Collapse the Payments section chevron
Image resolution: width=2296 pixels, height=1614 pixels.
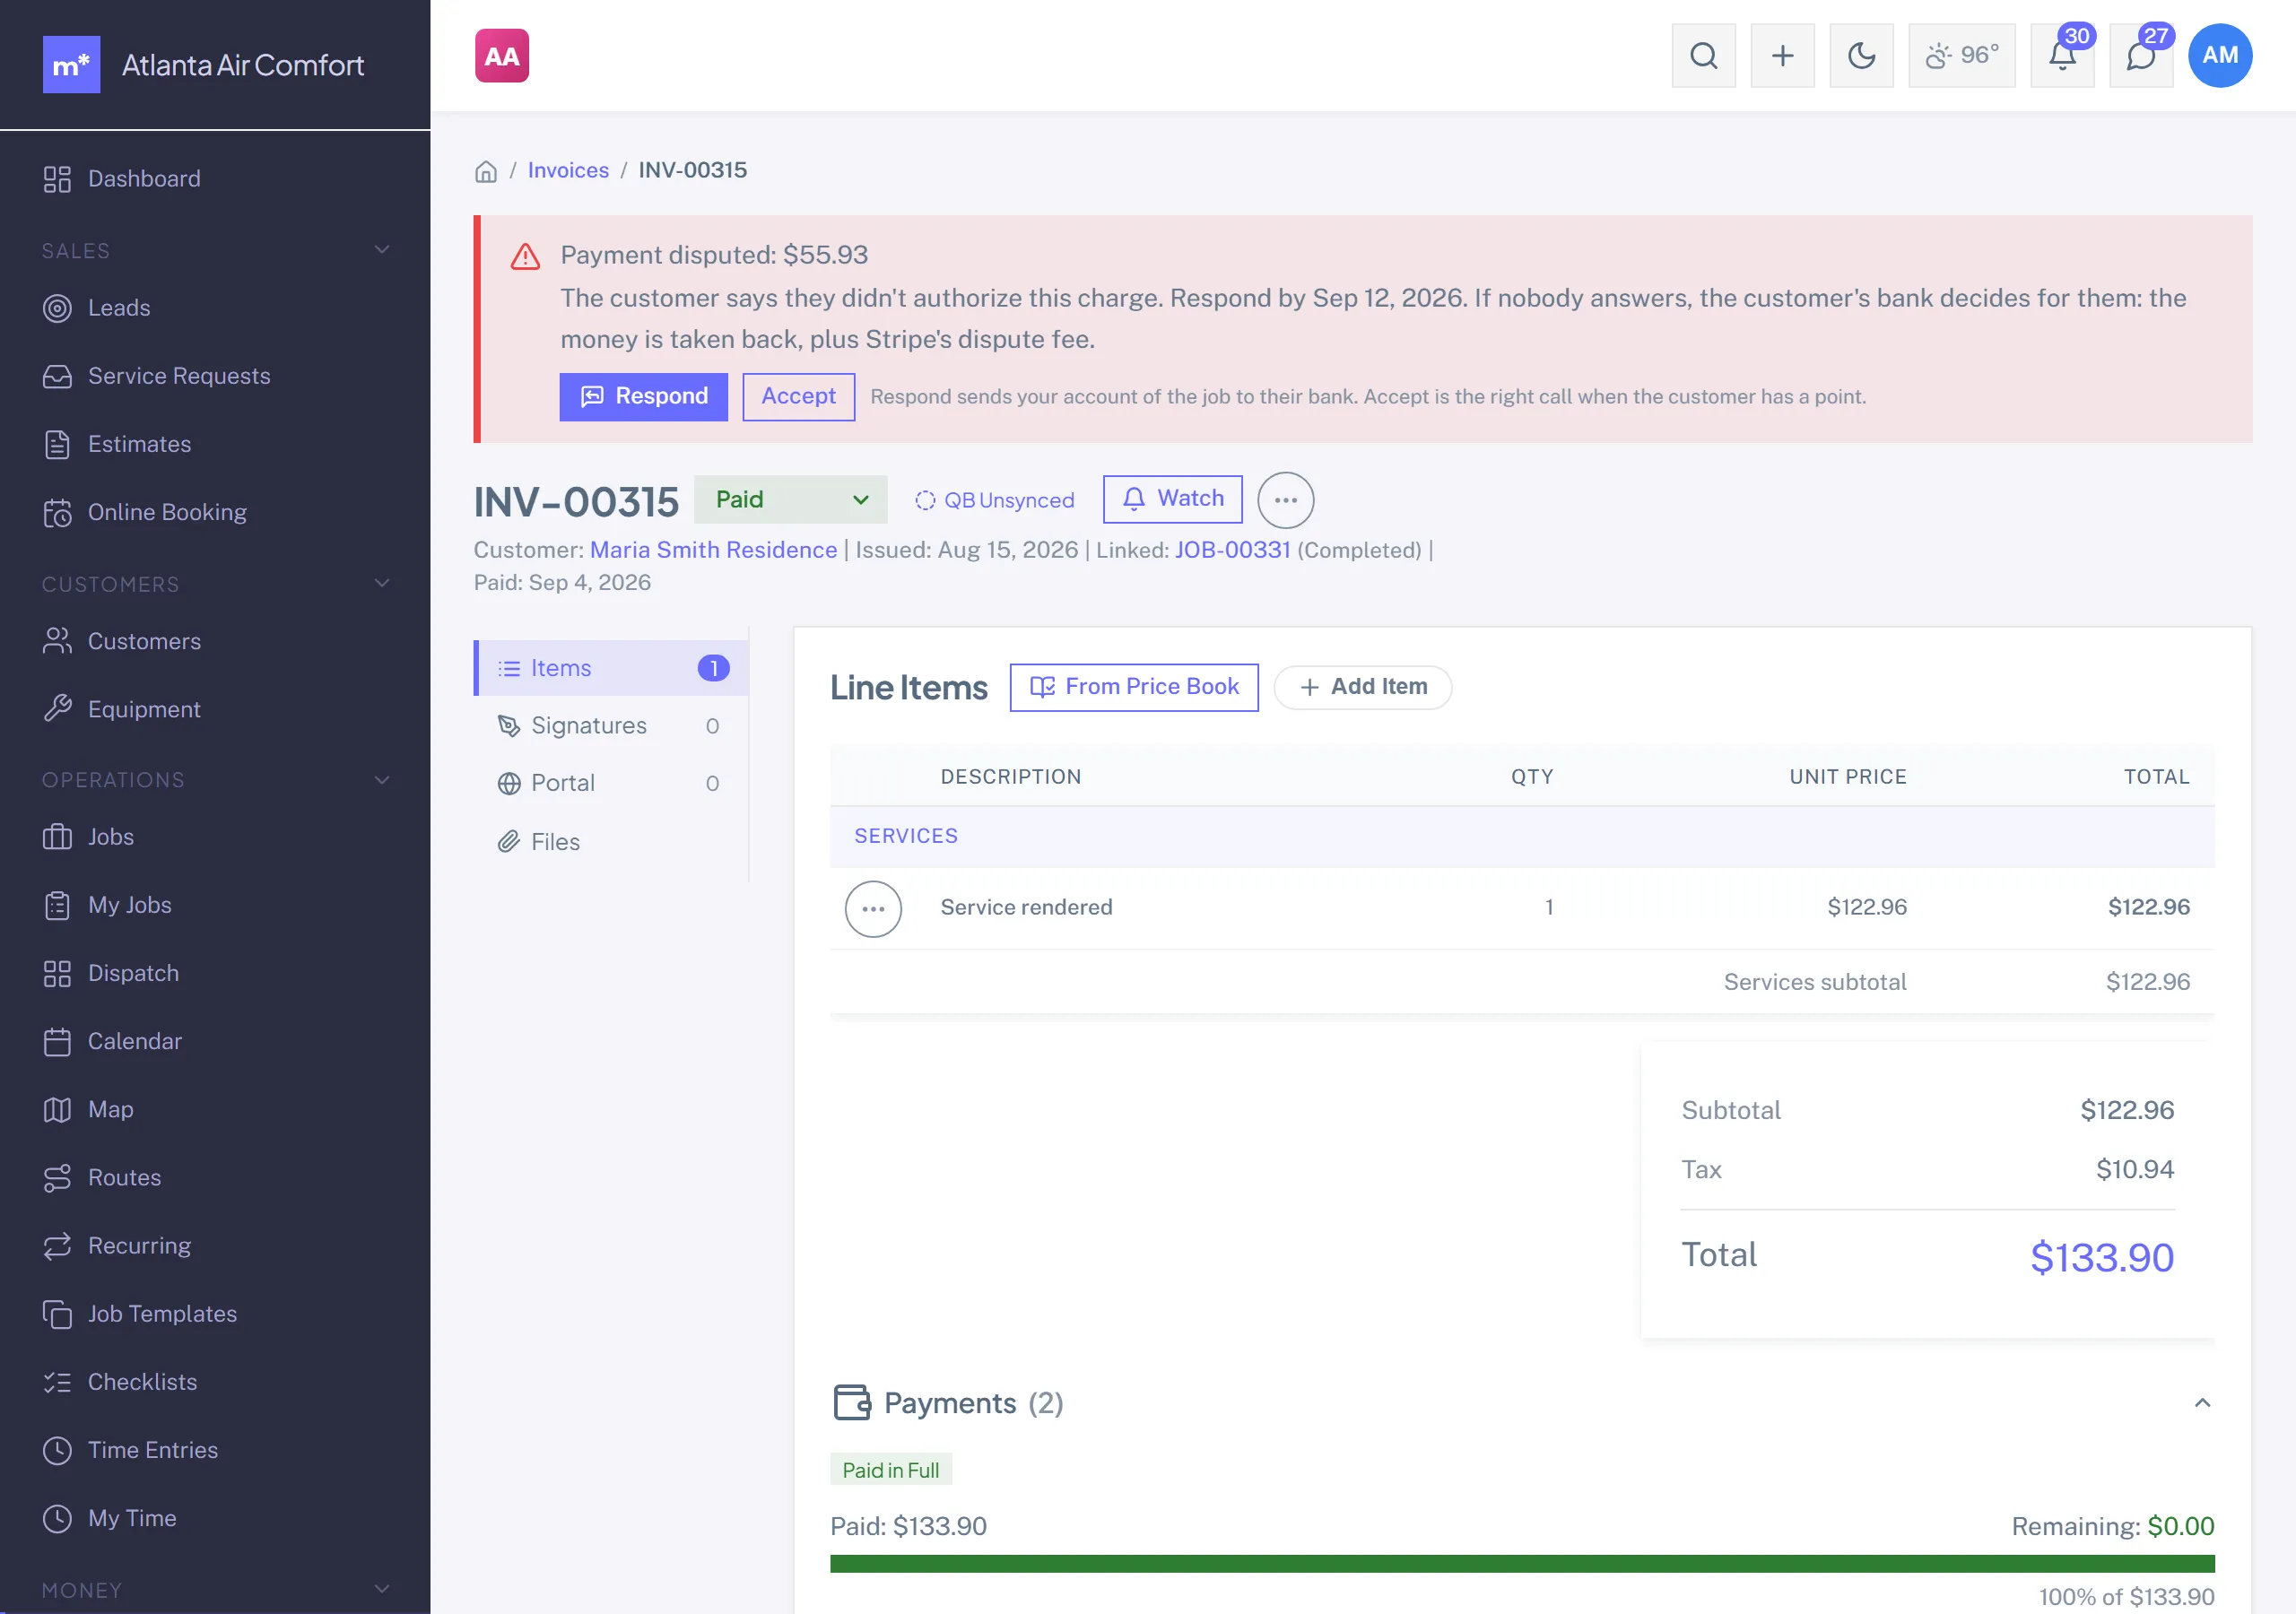tap(2201, 1403)
